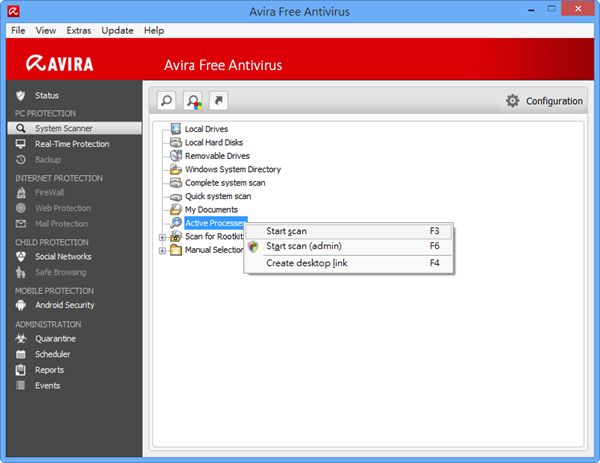Click the create desktop link toolbar icon
The height and width of the screenshot is (463, 600).
click(x=219, y=101)
